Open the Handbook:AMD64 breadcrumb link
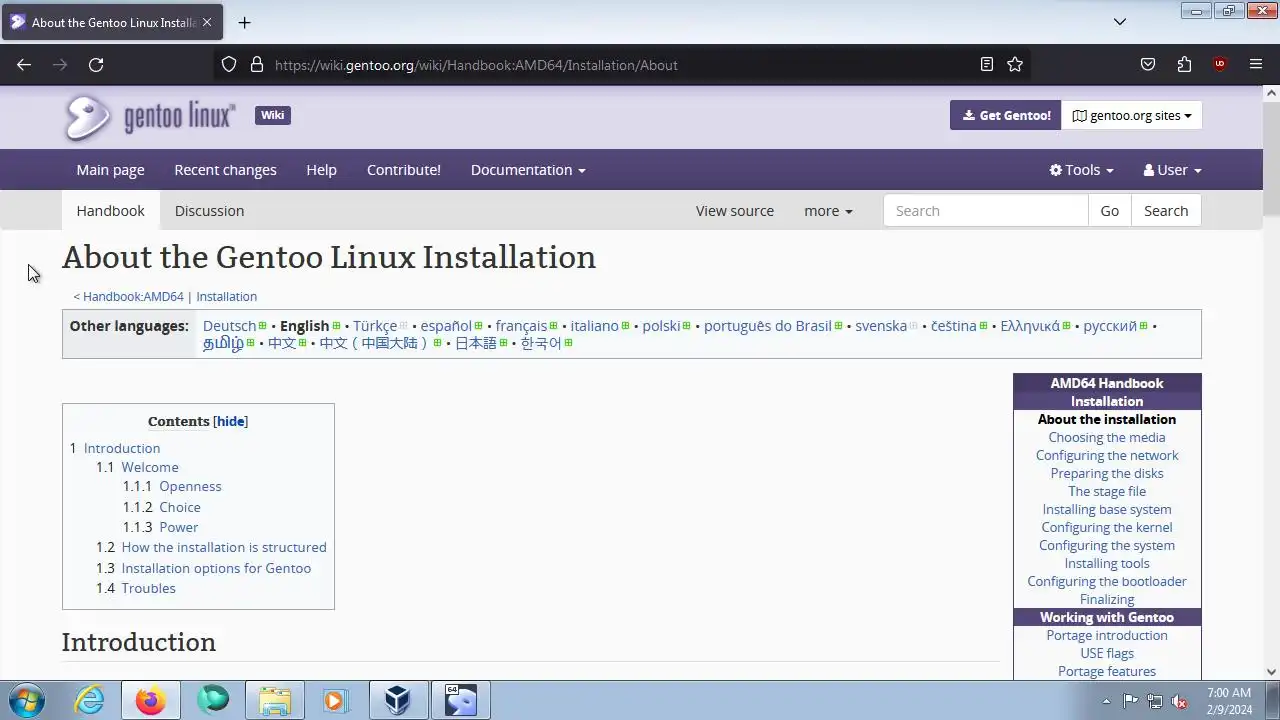Viewport: 1280px width, 720px height. point(133,297)
